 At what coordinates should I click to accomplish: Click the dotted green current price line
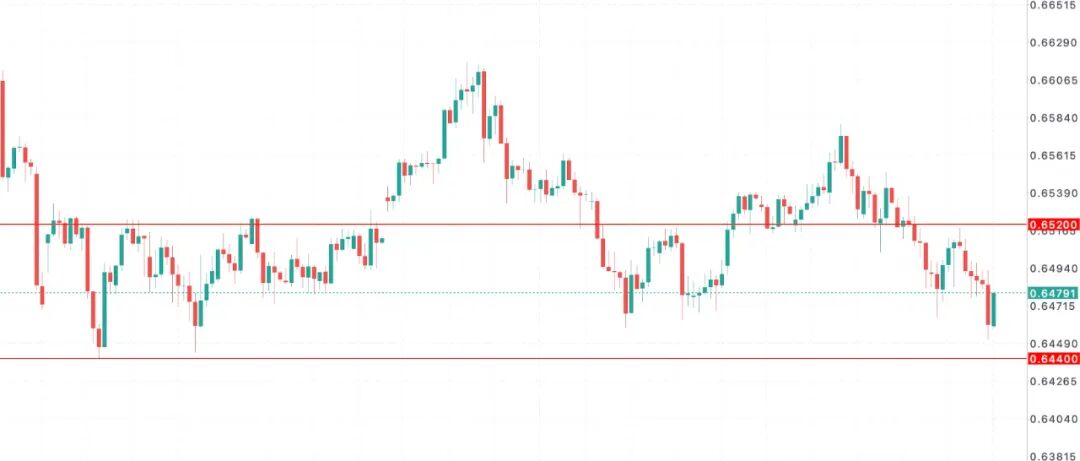pos(500,293)
